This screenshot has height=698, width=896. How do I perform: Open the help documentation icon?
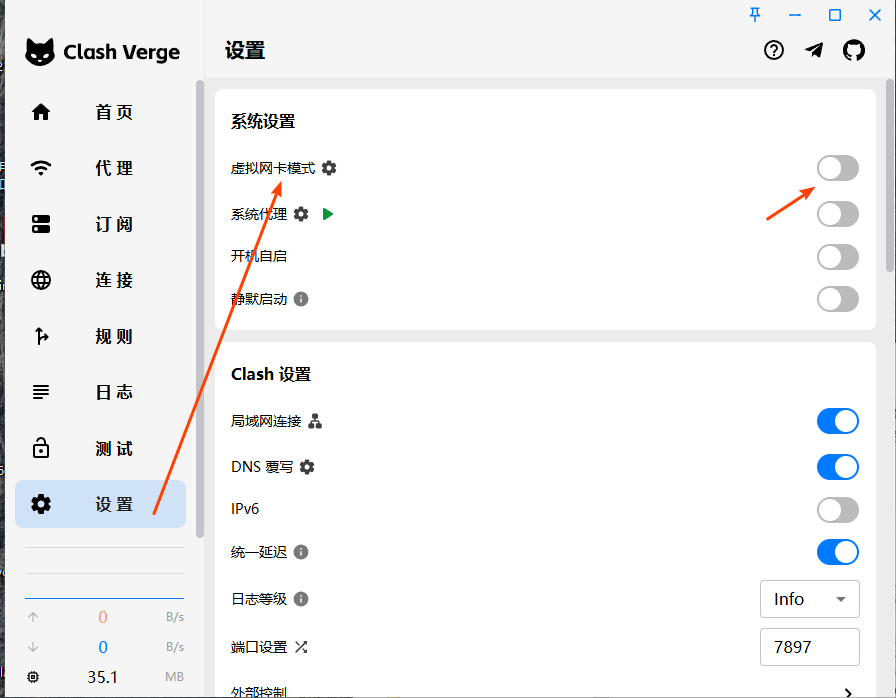coord(774,51)
